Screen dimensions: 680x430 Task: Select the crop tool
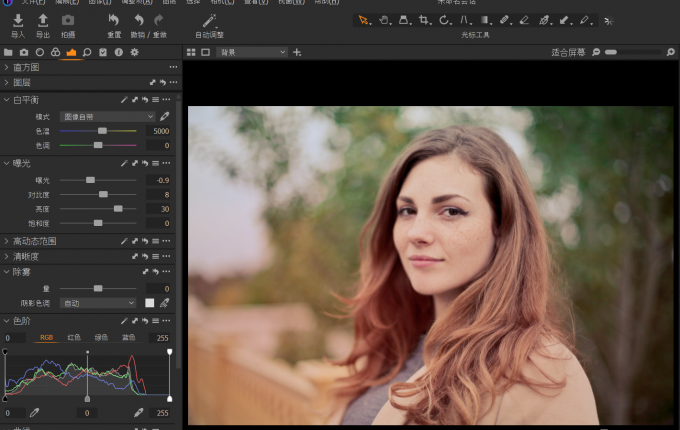424,20
